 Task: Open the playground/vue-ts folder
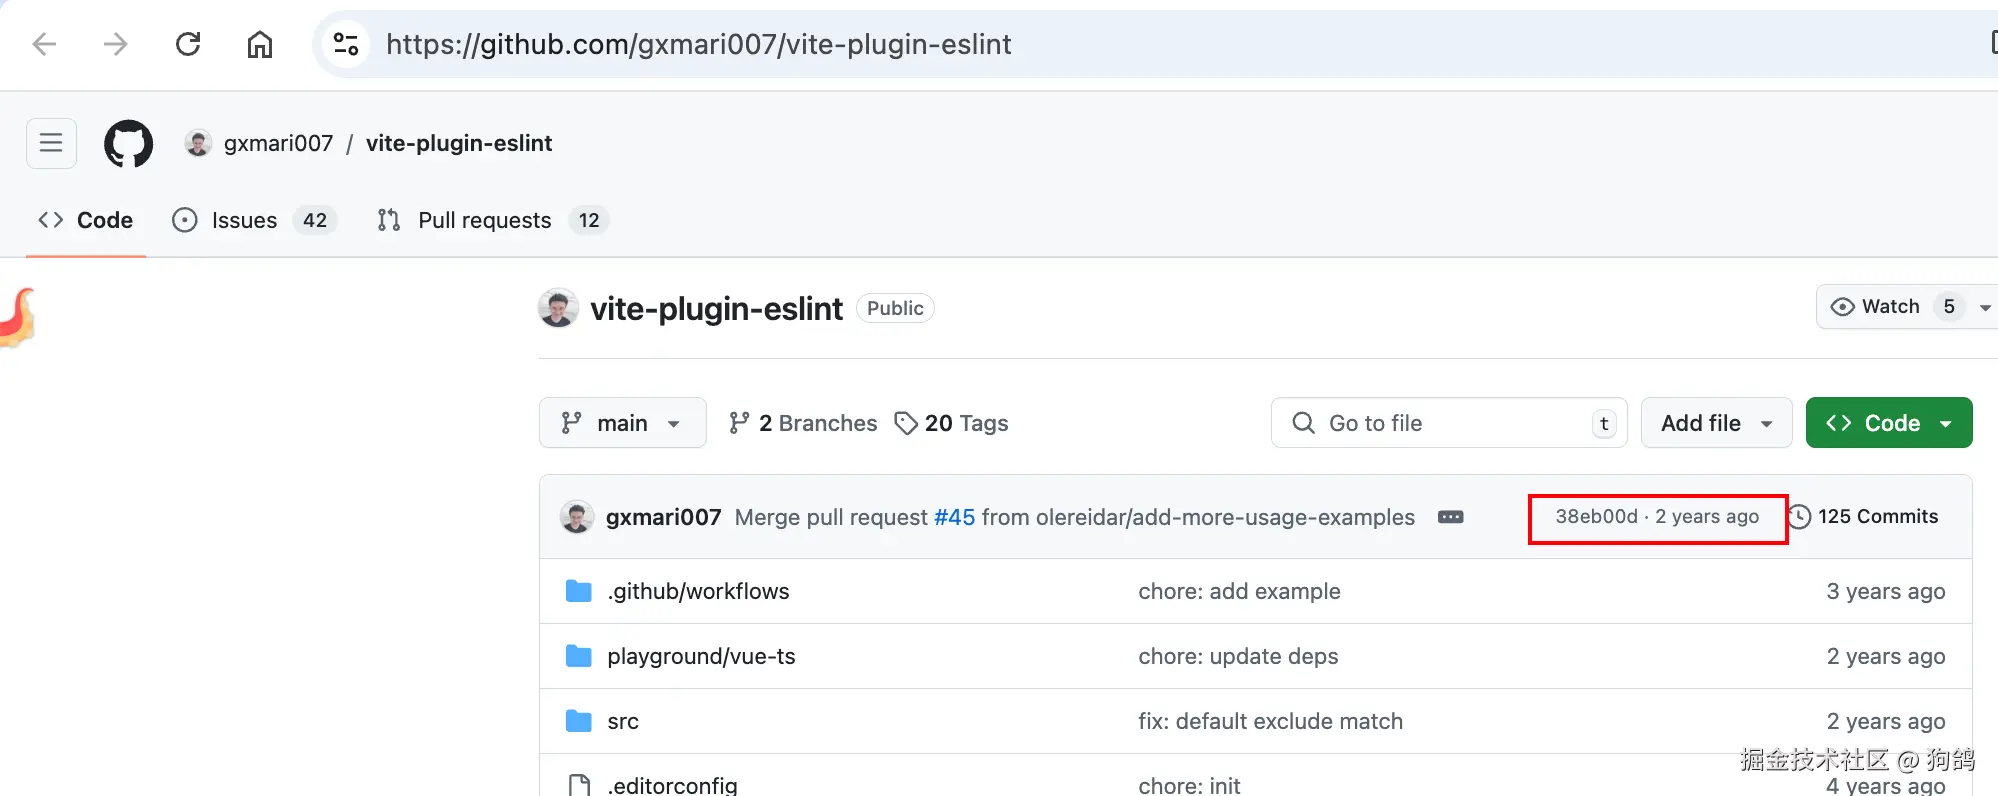coord(701,656)
